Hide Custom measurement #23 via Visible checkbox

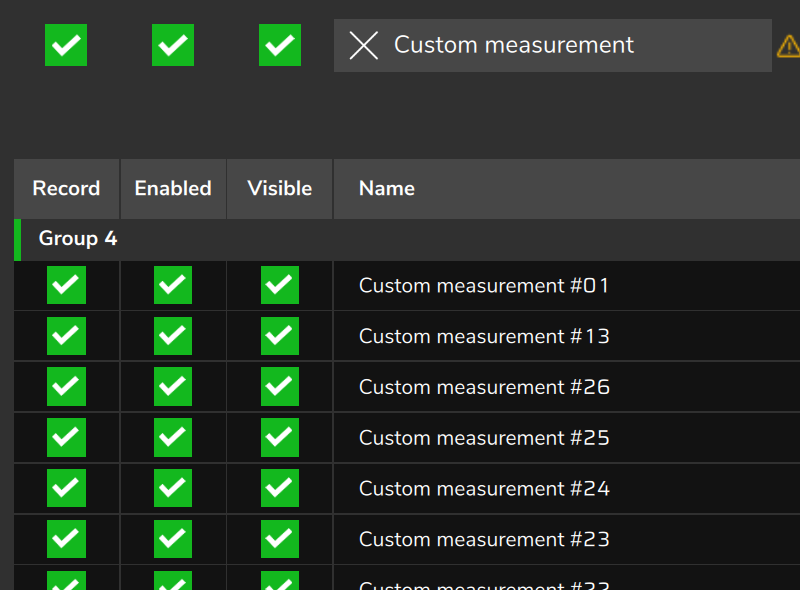(280, 539)
